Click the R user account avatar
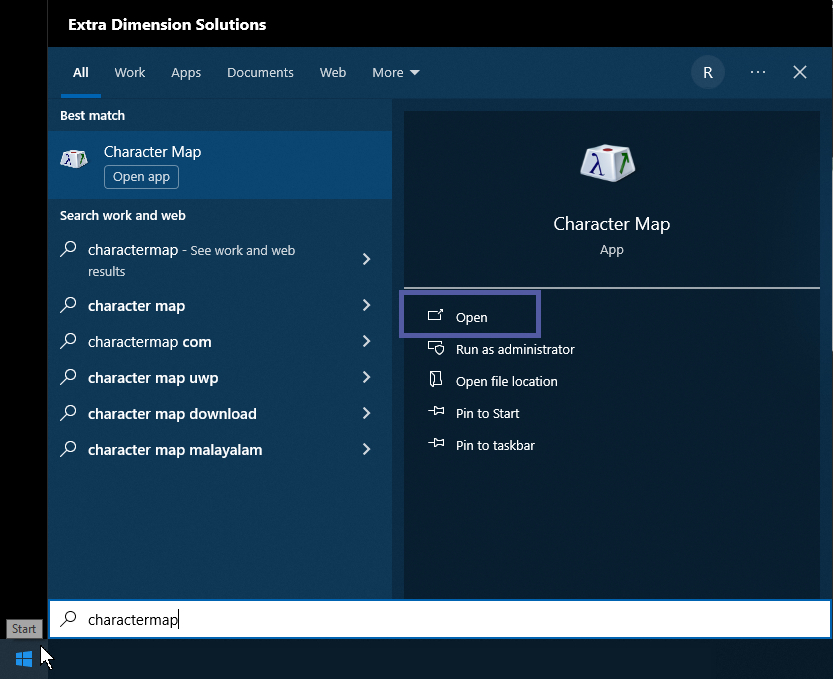833x679 pixels. coord(708,73)
